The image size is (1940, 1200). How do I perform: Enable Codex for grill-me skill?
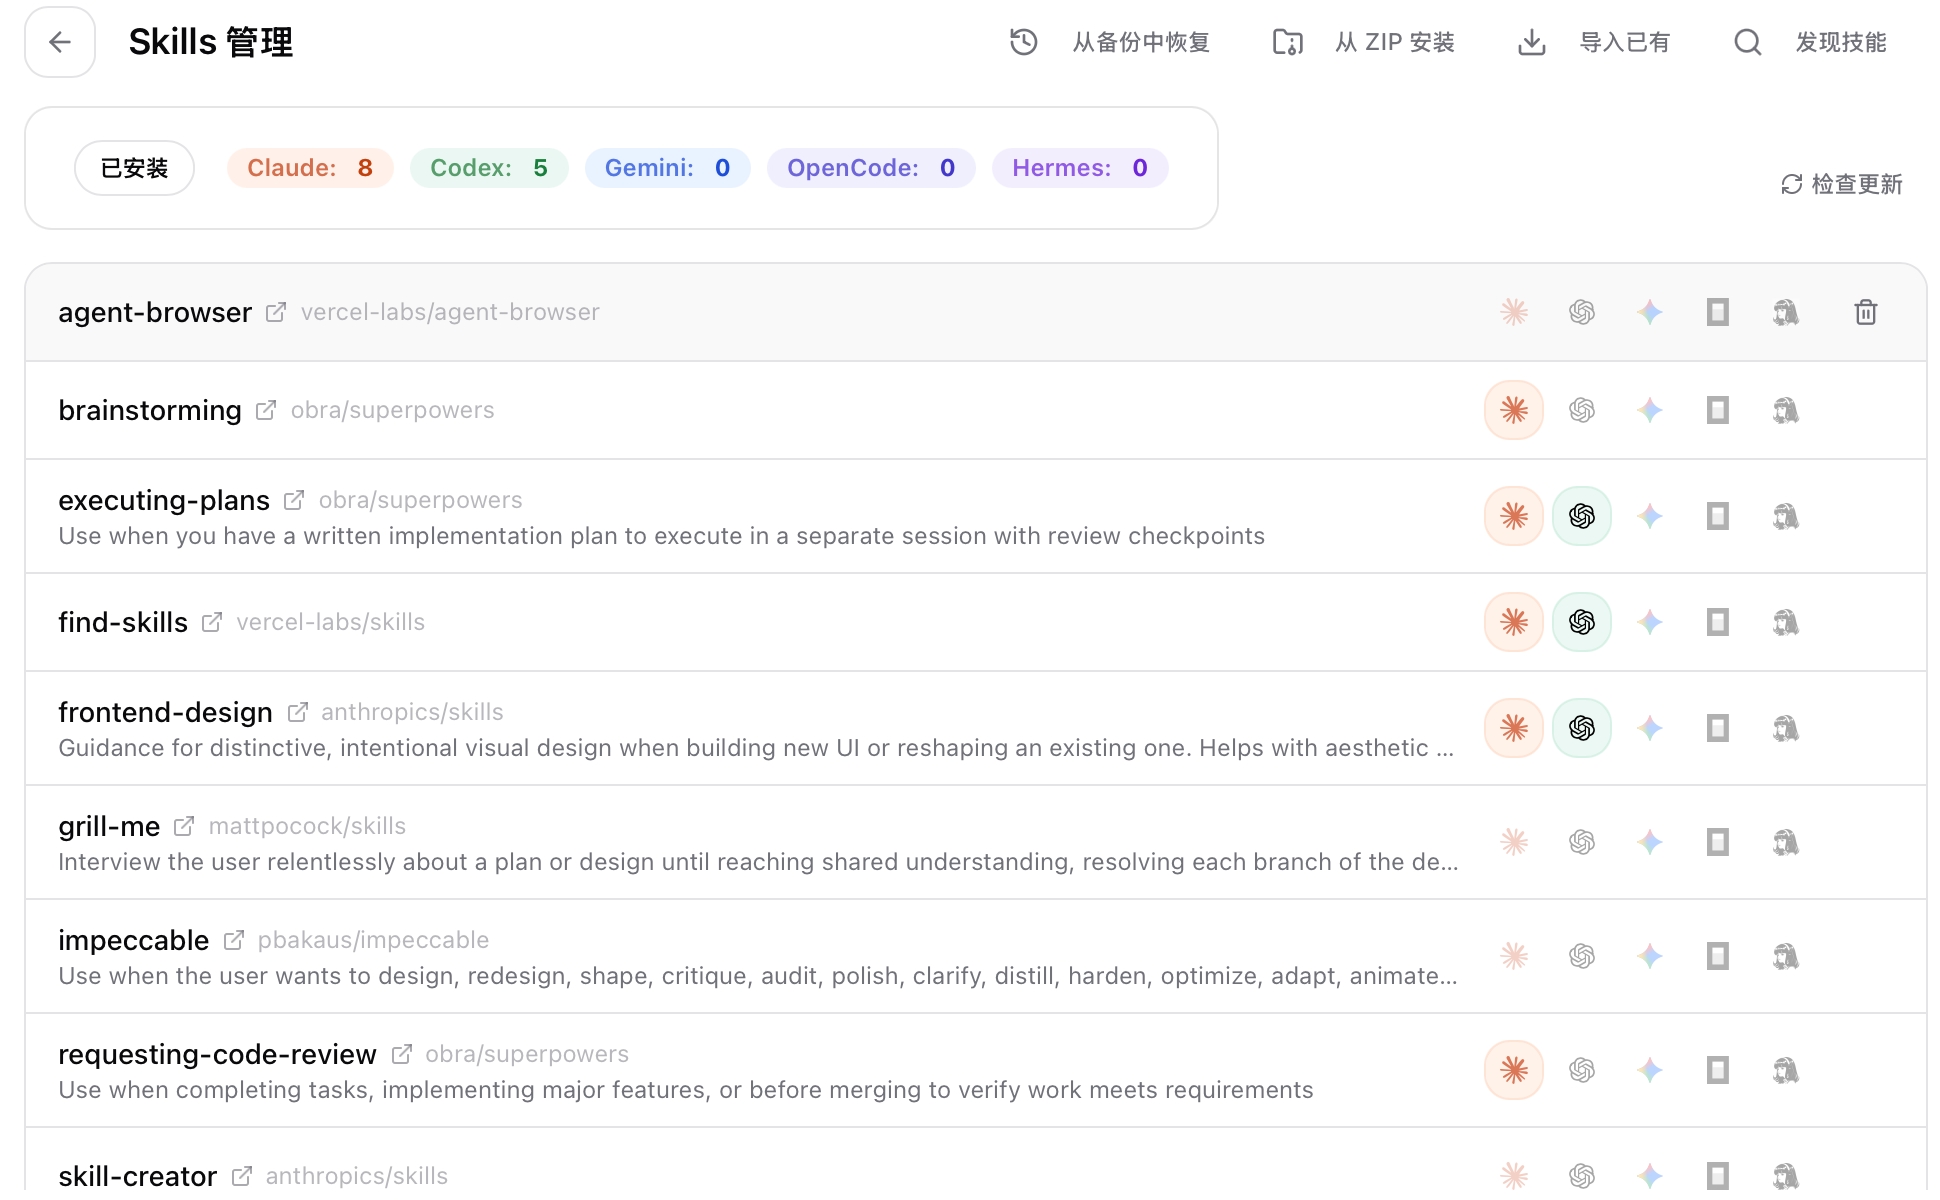tap(1582, 842)
